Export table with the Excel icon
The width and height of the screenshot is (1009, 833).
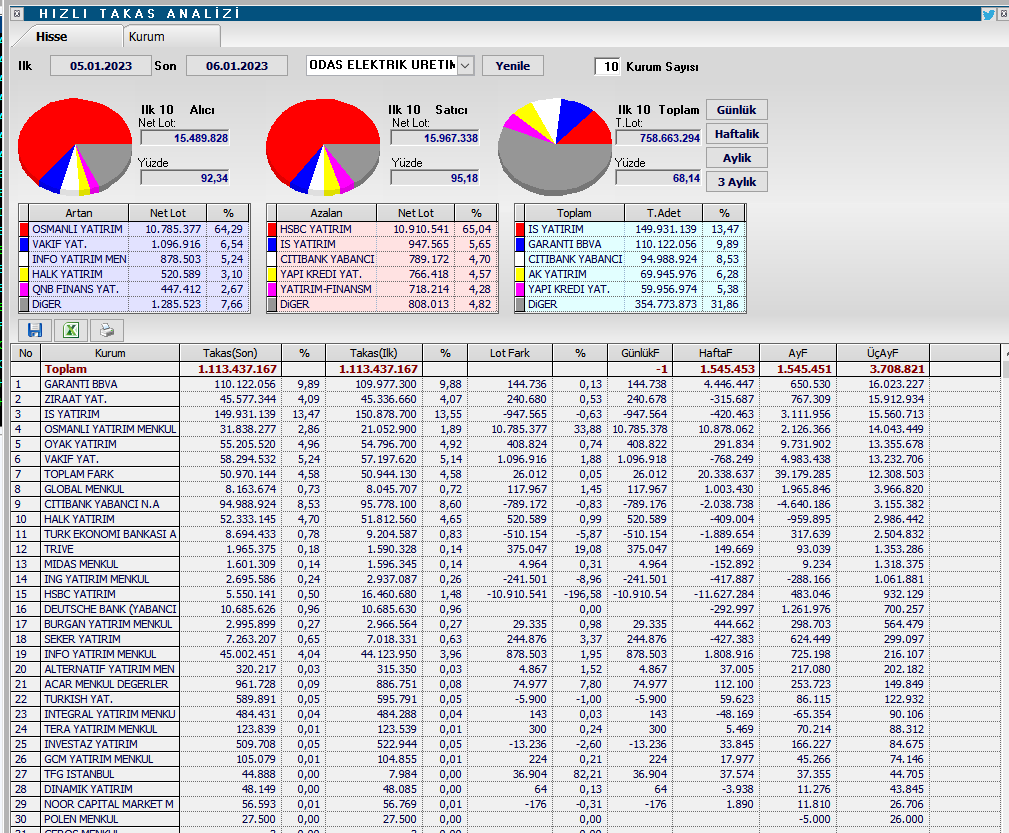71,330
